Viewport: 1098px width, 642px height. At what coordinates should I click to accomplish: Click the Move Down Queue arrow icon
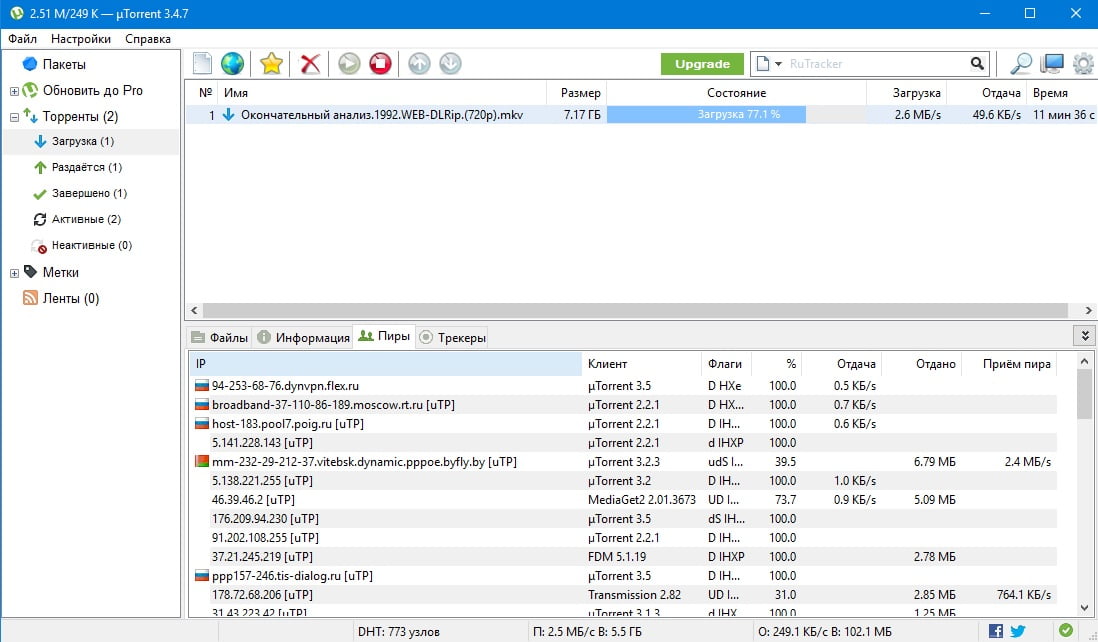(450, 64)
